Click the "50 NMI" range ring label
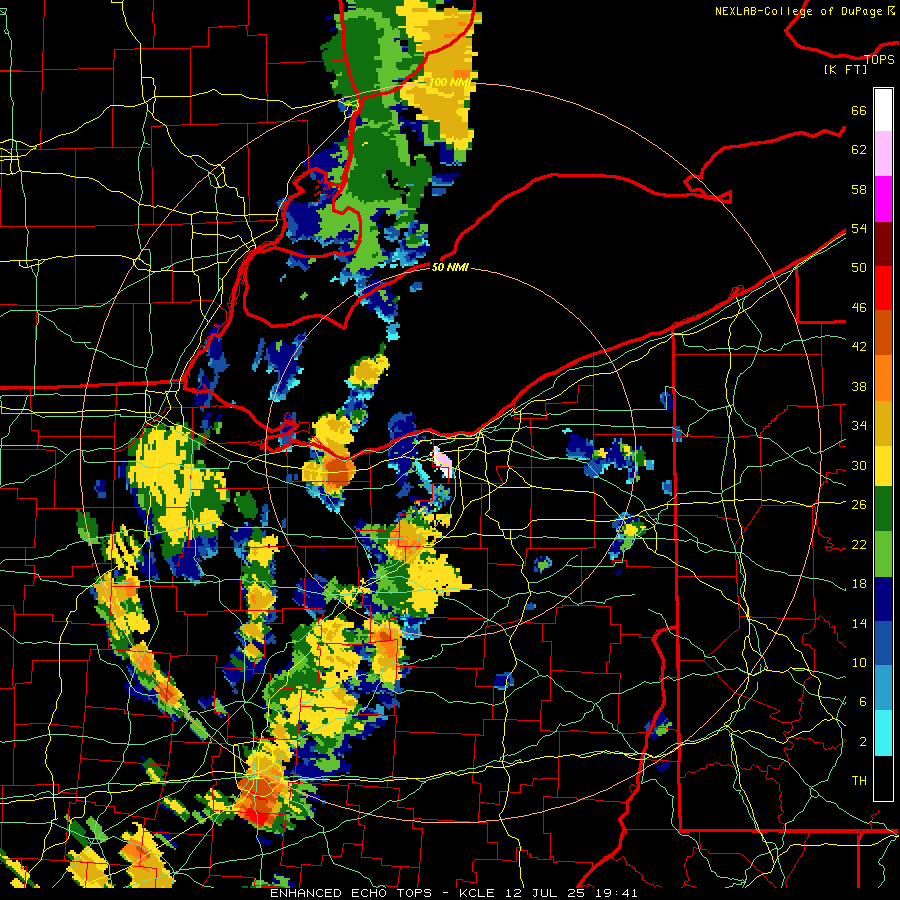 [449, 267]
